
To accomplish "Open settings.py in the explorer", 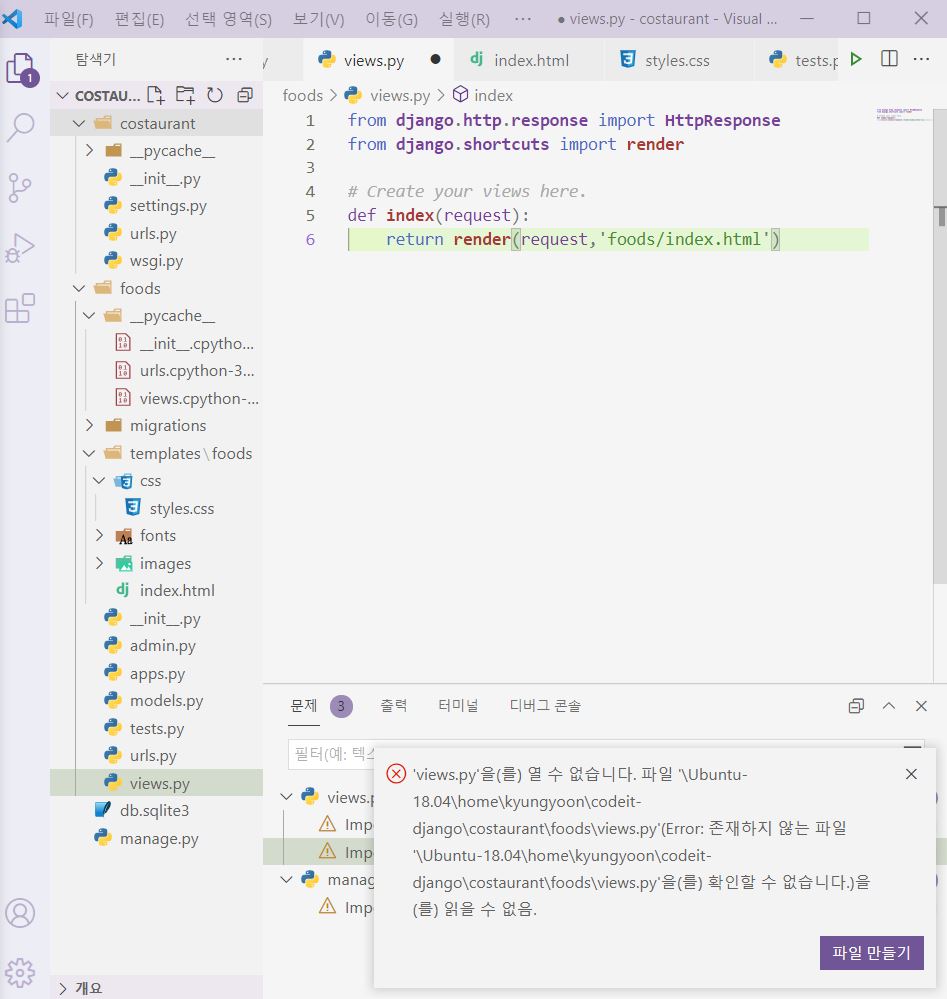I will pyautogui.click(x=168, y=206).
